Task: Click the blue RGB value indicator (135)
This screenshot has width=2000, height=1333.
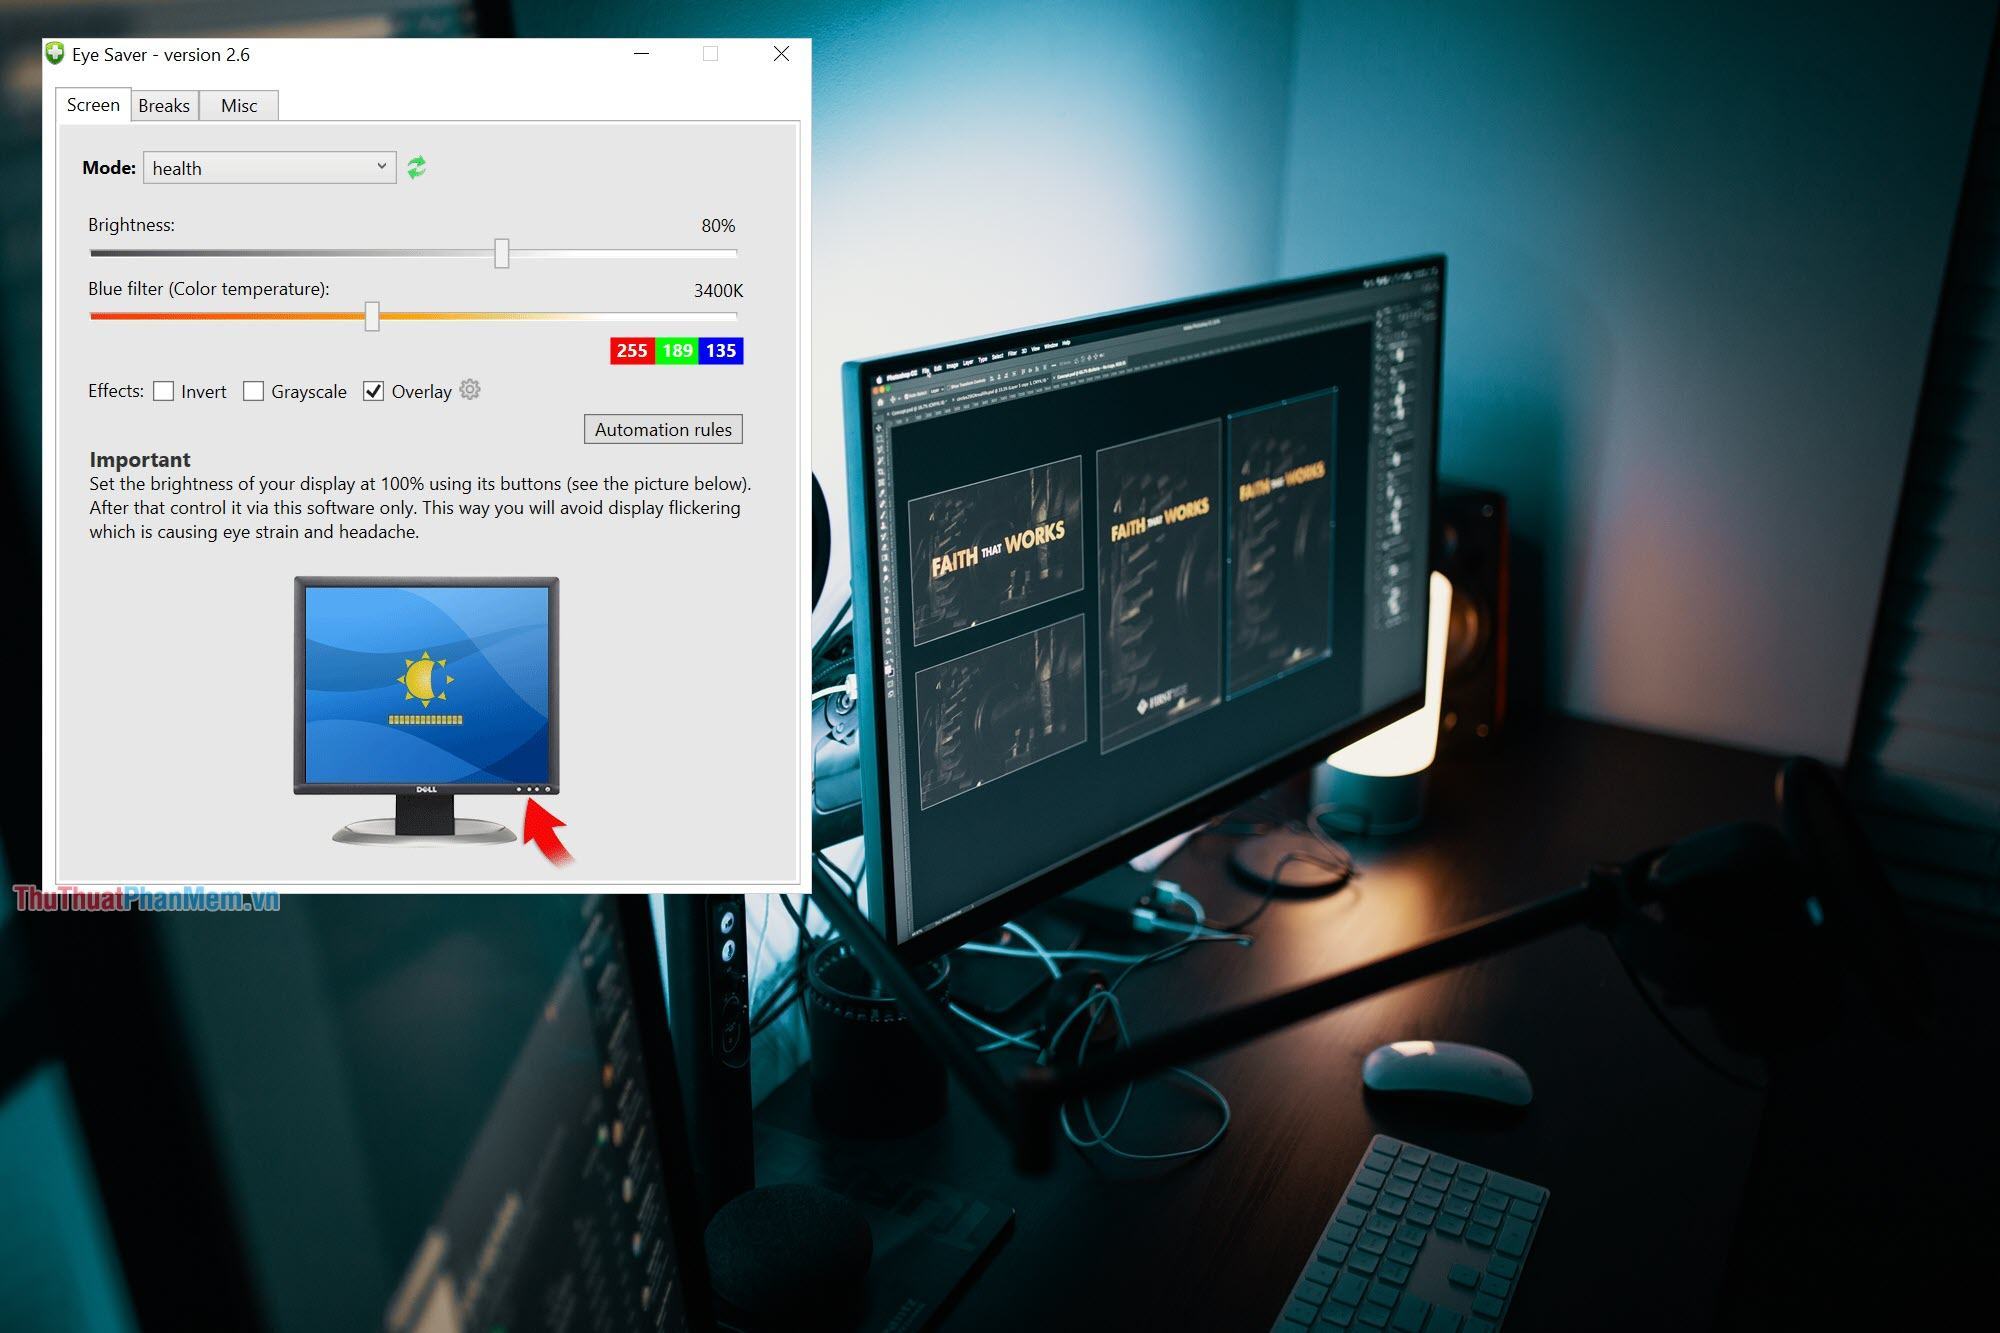Action: pyautogui.click(x=718, y=350)
